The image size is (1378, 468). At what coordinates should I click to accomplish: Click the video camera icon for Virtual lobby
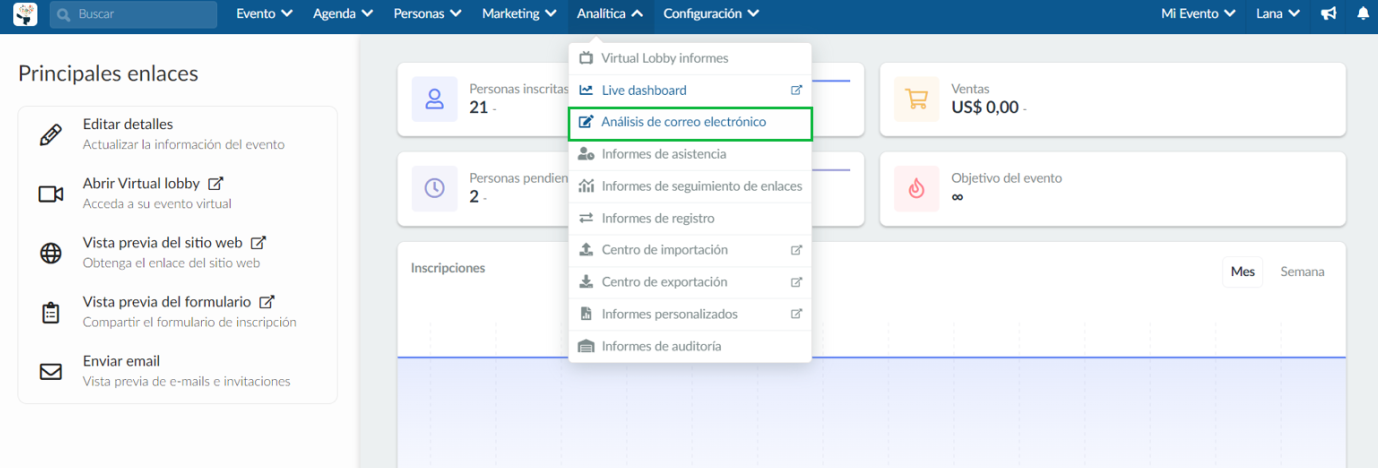(x=50, y=194)
